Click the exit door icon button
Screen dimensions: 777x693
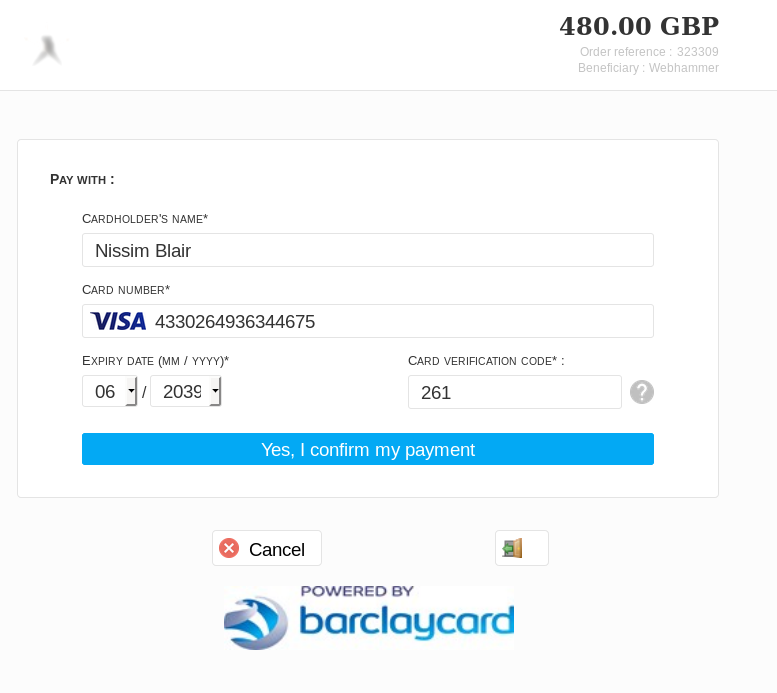tap(522, 548)
